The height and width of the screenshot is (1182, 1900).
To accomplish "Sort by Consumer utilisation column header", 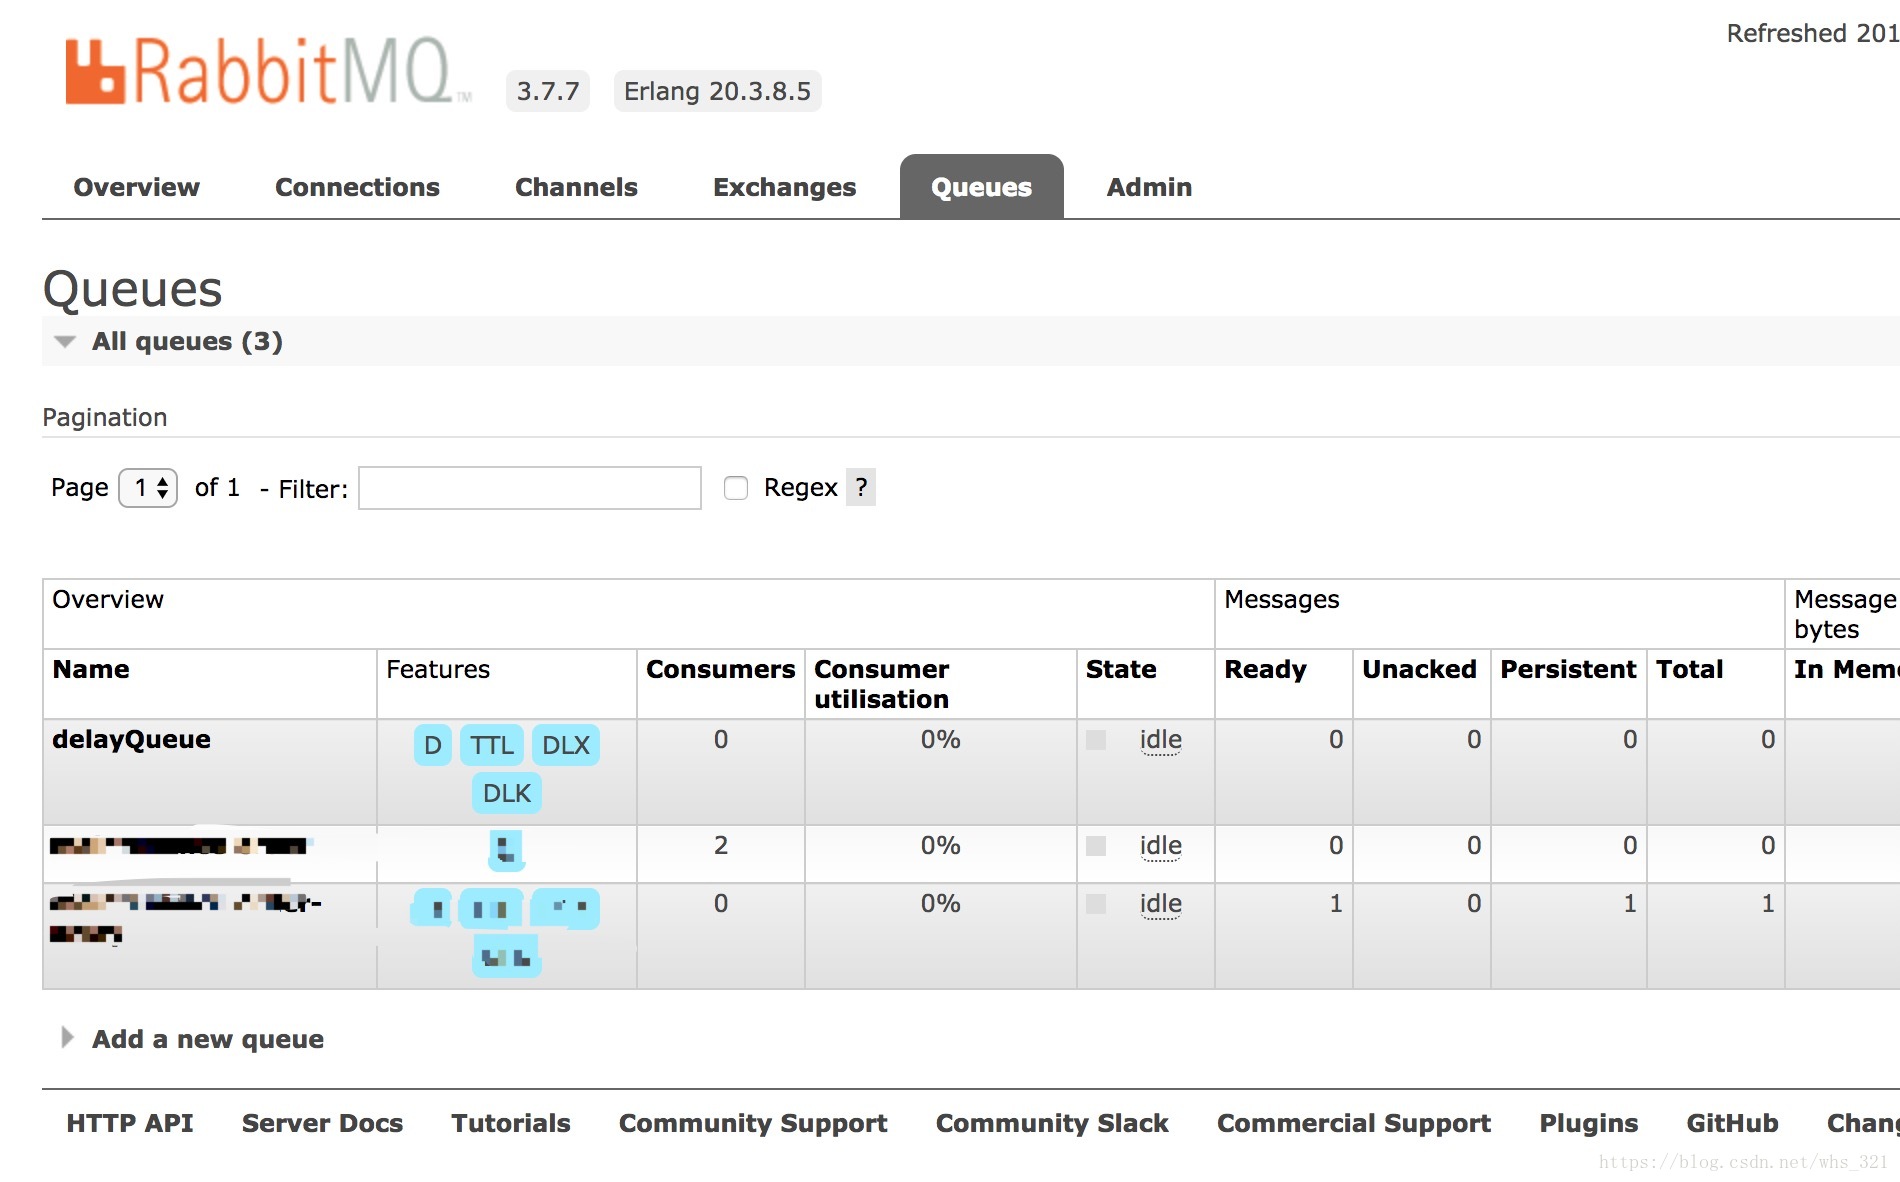I will pos(882,684).
